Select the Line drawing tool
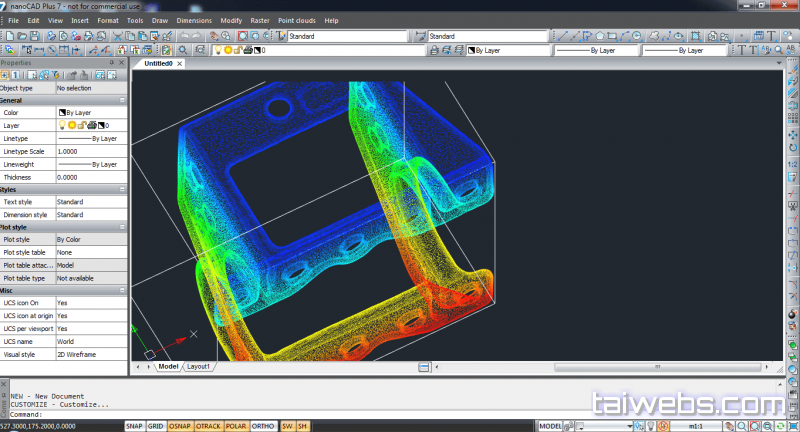The width and height of the screenshot is (800, 432). (x=562, y=36)
